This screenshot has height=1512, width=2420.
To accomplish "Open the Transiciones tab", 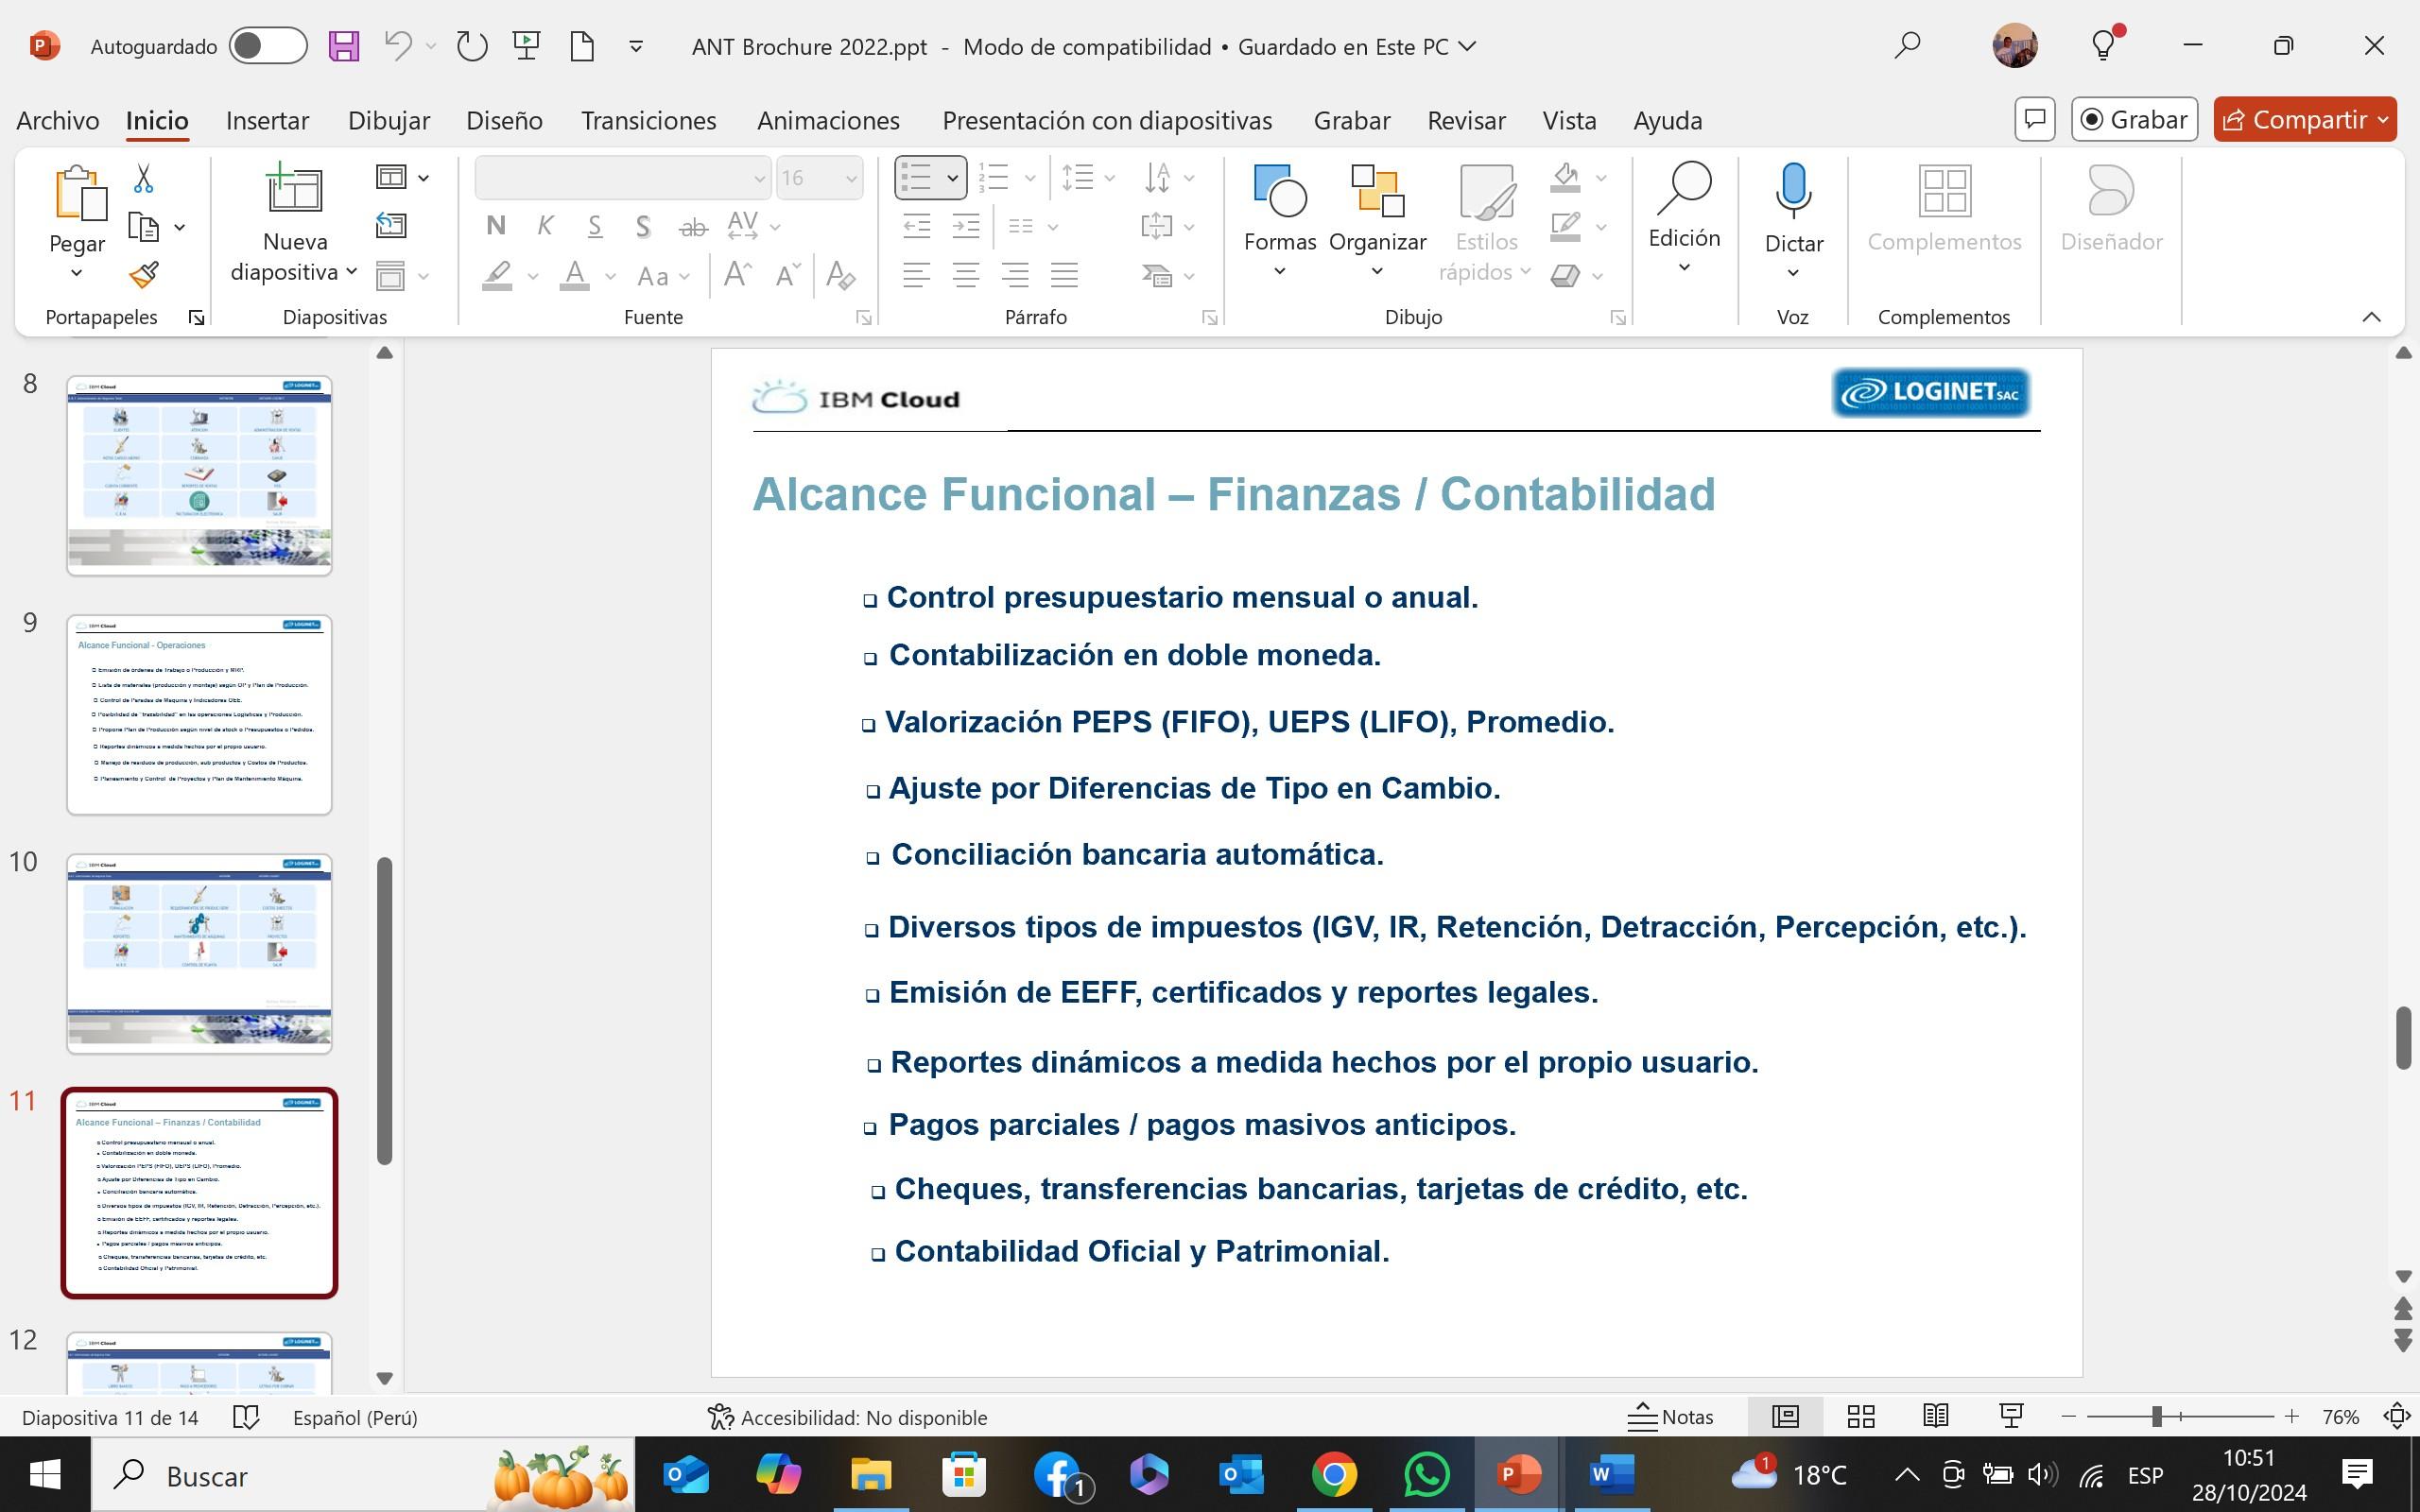I will point(648,120).
